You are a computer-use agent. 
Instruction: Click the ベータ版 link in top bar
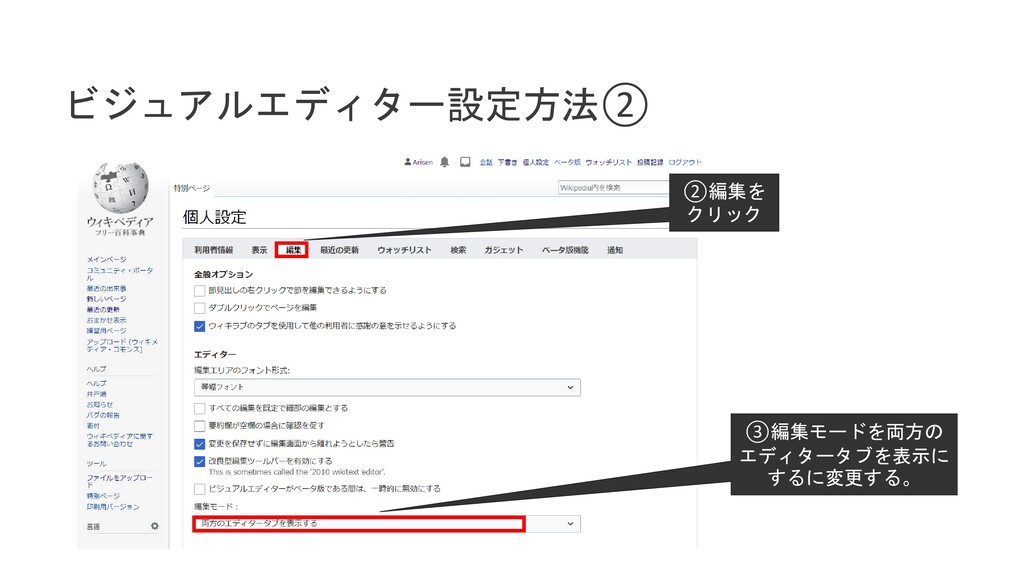(568, 162)
